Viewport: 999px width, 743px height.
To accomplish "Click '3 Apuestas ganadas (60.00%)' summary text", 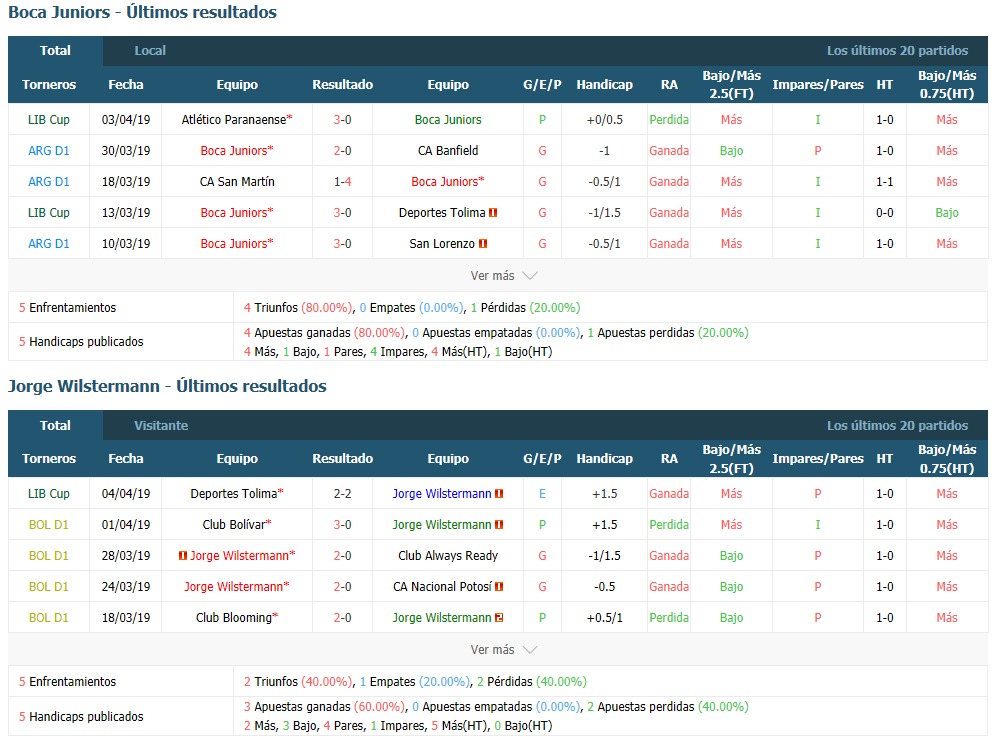I will click(324, 706).
